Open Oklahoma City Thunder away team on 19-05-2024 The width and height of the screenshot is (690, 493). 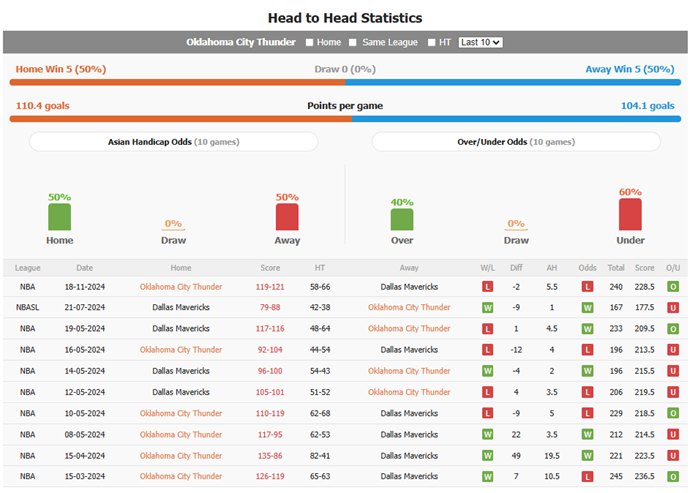pos(409,329)
